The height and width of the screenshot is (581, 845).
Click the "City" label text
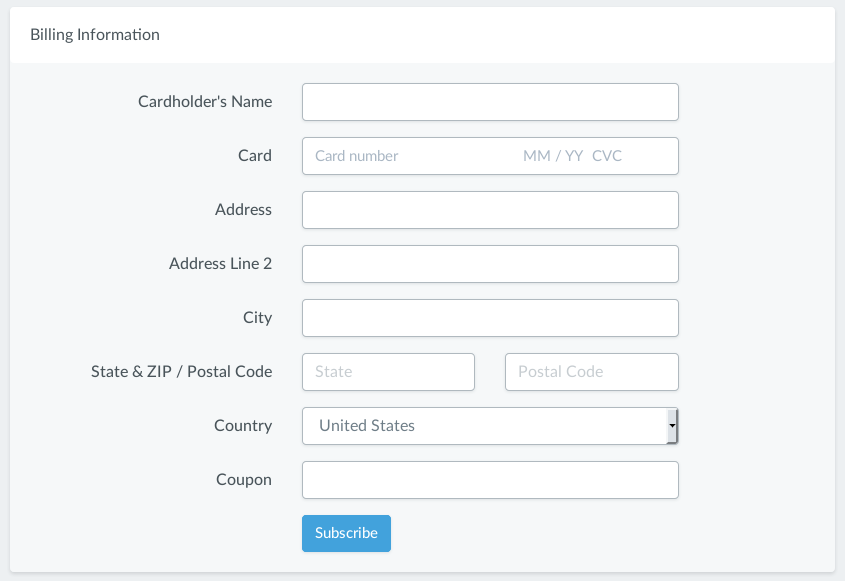click(257, 318)
